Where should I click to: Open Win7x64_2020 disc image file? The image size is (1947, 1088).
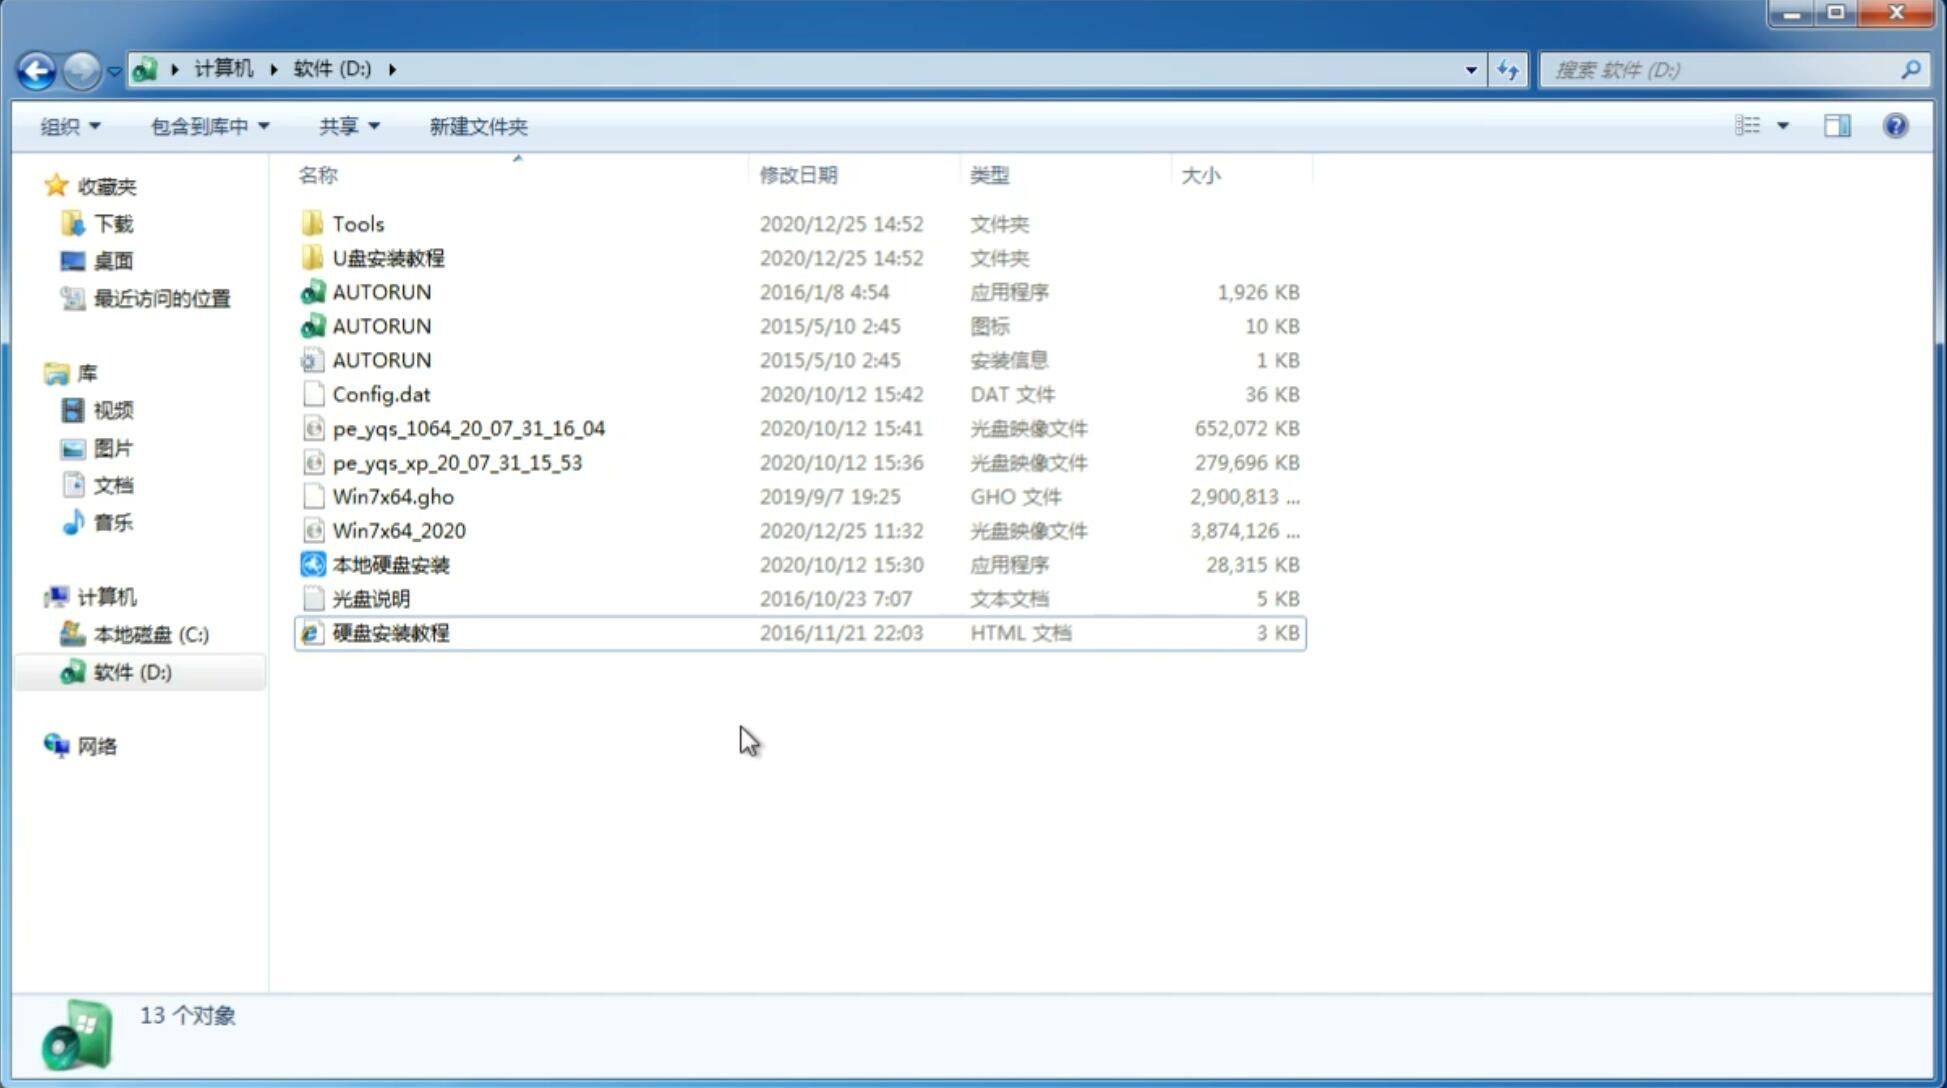[x=398, y=531]
